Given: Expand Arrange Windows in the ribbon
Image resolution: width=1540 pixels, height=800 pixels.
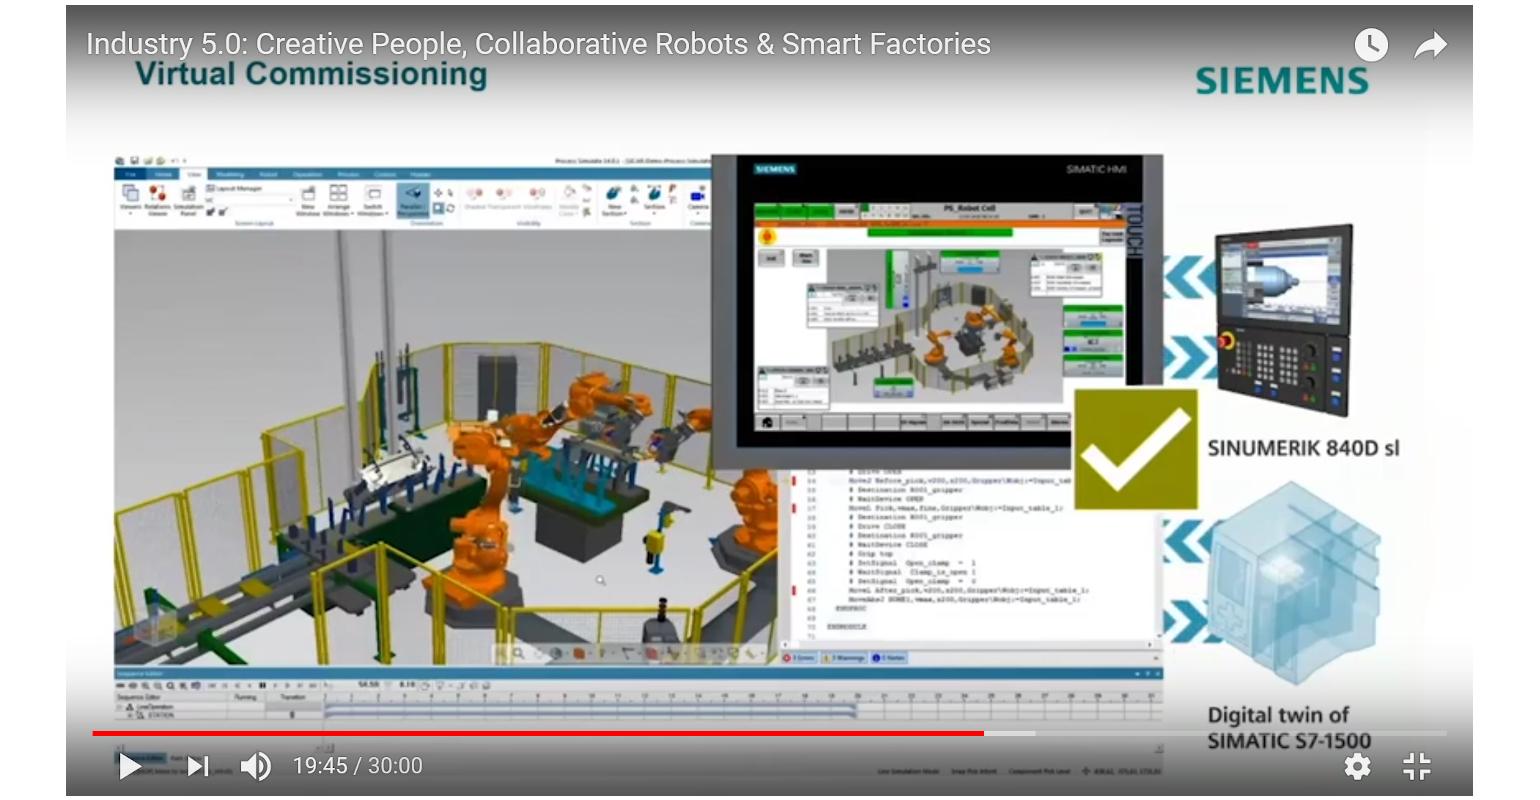Looking at the screenshot, I should click(339, 200).
